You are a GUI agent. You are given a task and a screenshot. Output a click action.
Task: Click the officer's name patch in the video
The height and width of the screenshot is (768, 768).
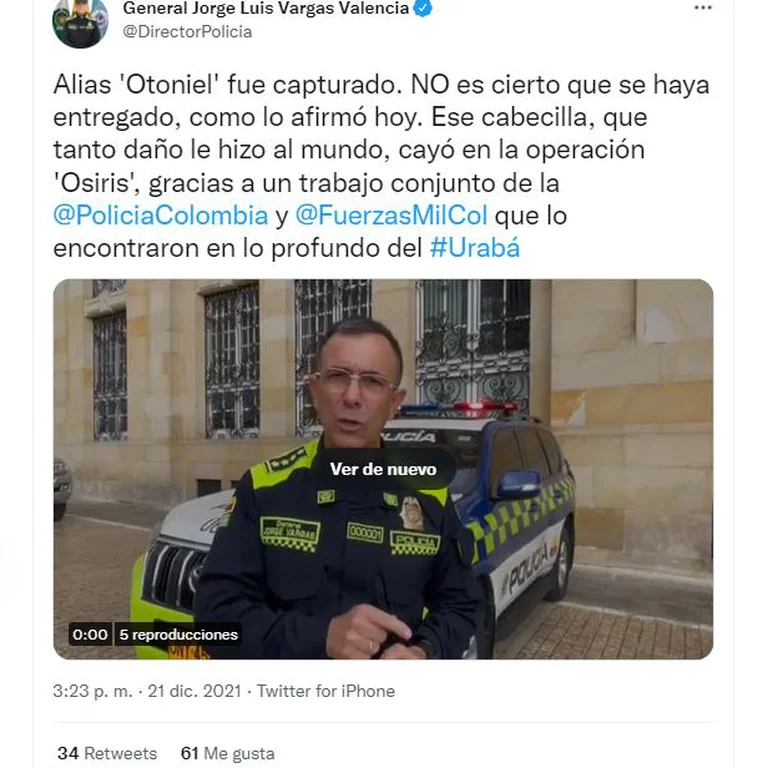(290, 533)
